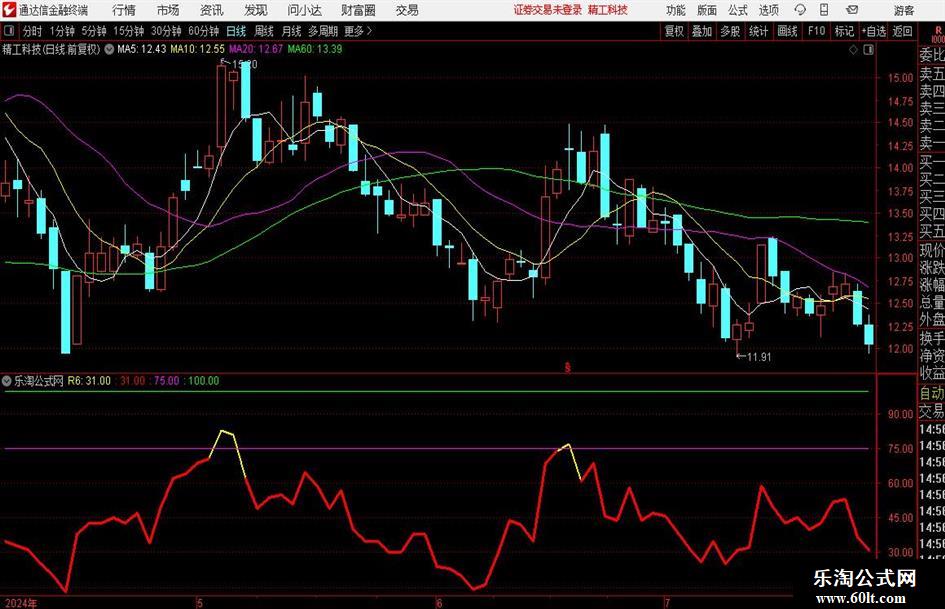Click the 多股 multi-stock button
This screenshot has width=945, height=609.
point(730,31)
